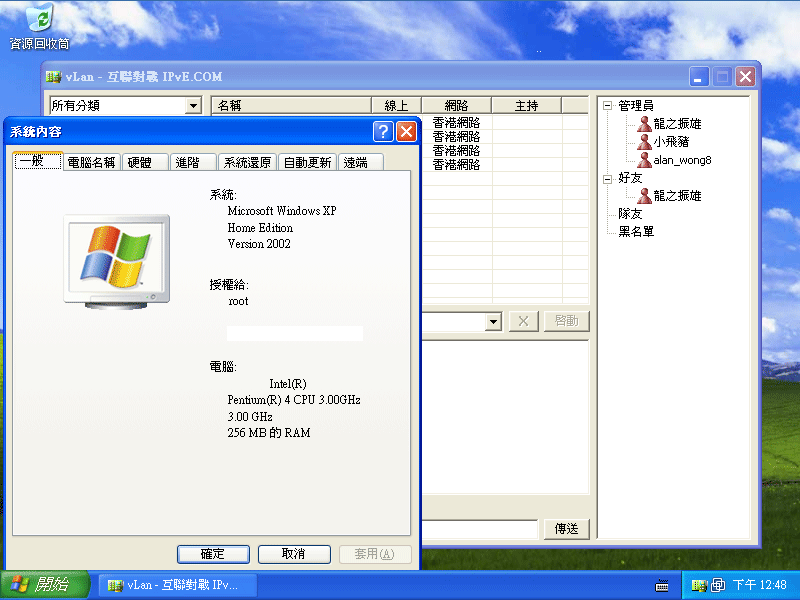Click the 套用(A) button
The image size is (800, 600).
(x=375, y=554)
